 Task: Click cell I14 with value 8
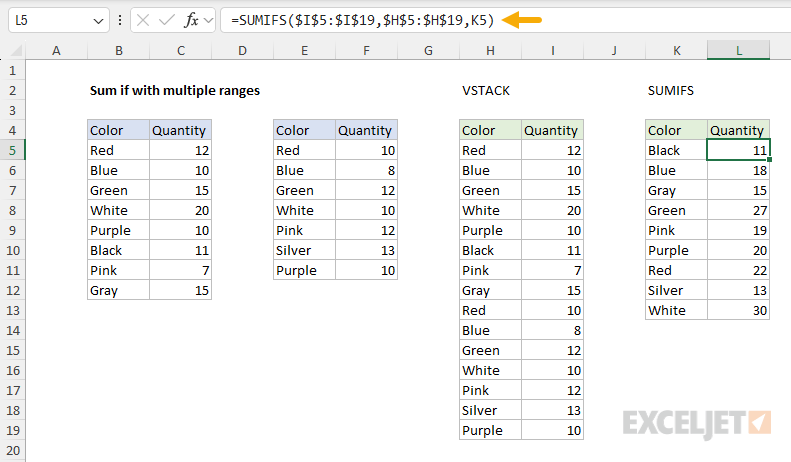pyautogui.click(x=552, y=330)
